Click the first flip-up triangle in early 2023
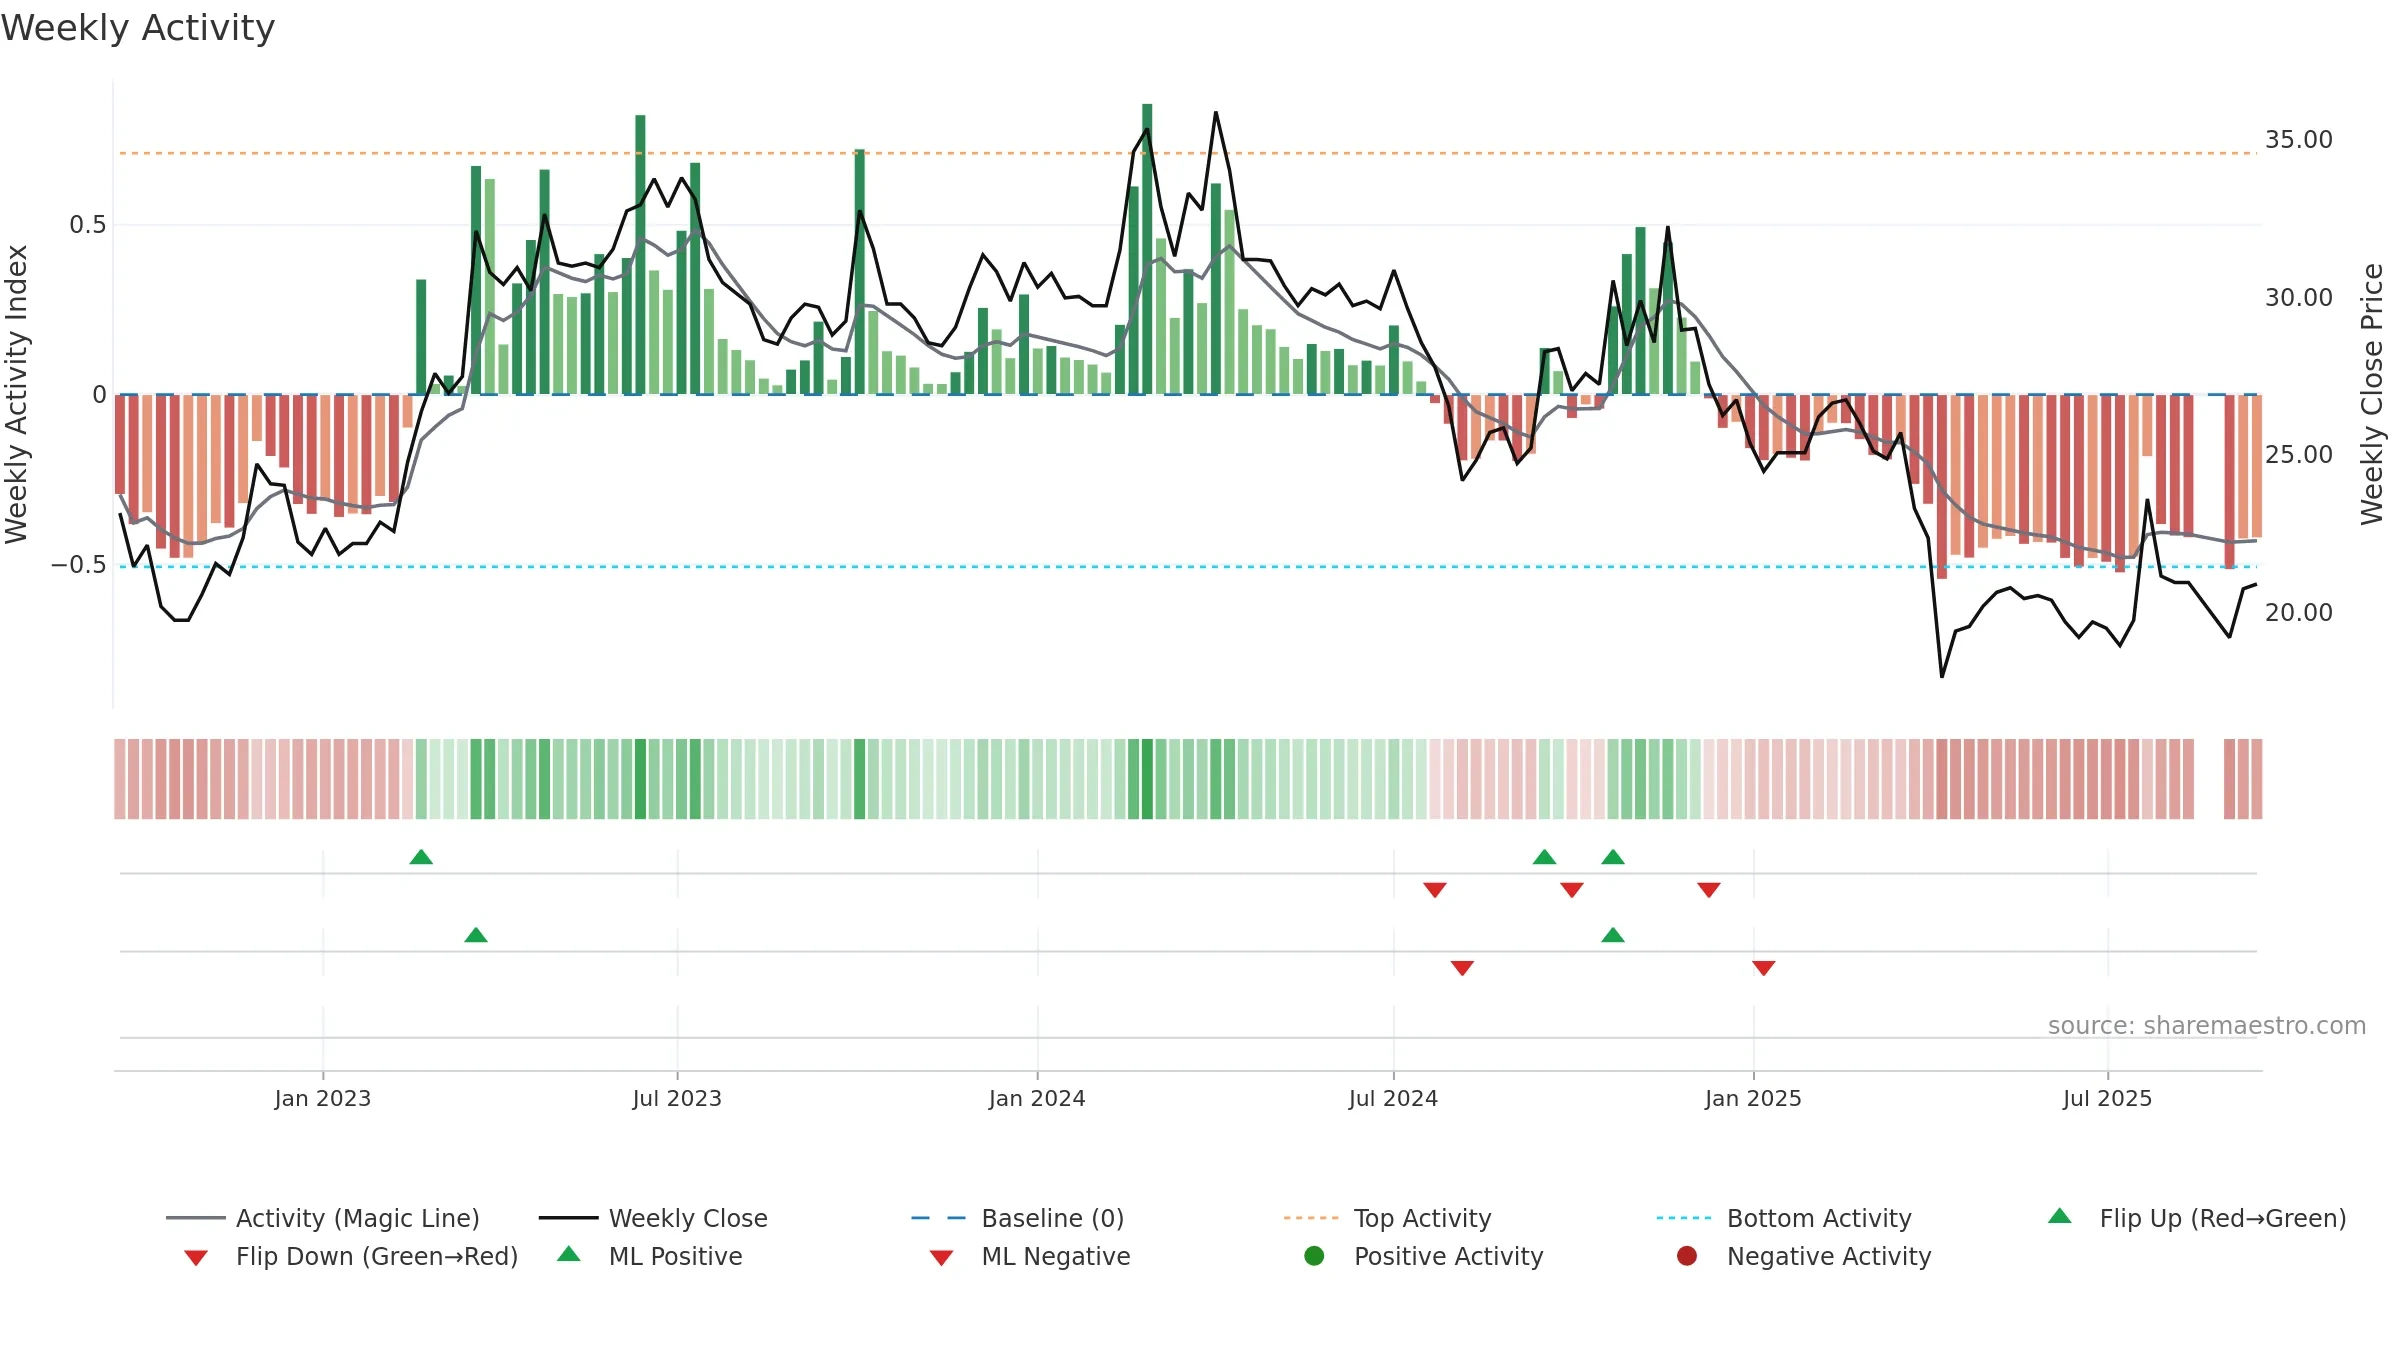The image size is (2400, 1350). pyautogui.click(x=421, y=857)
